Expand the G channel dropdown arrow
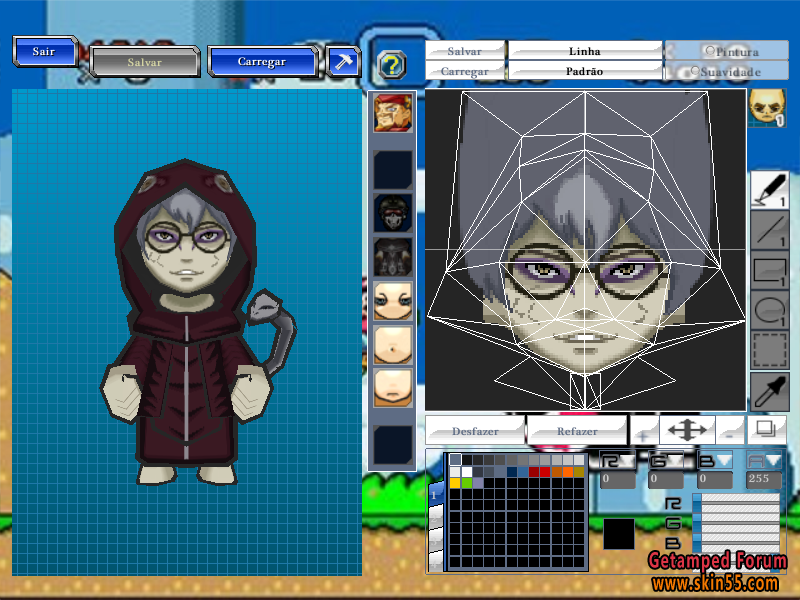This screenshot has height=600, width=800. pos(676,461)
